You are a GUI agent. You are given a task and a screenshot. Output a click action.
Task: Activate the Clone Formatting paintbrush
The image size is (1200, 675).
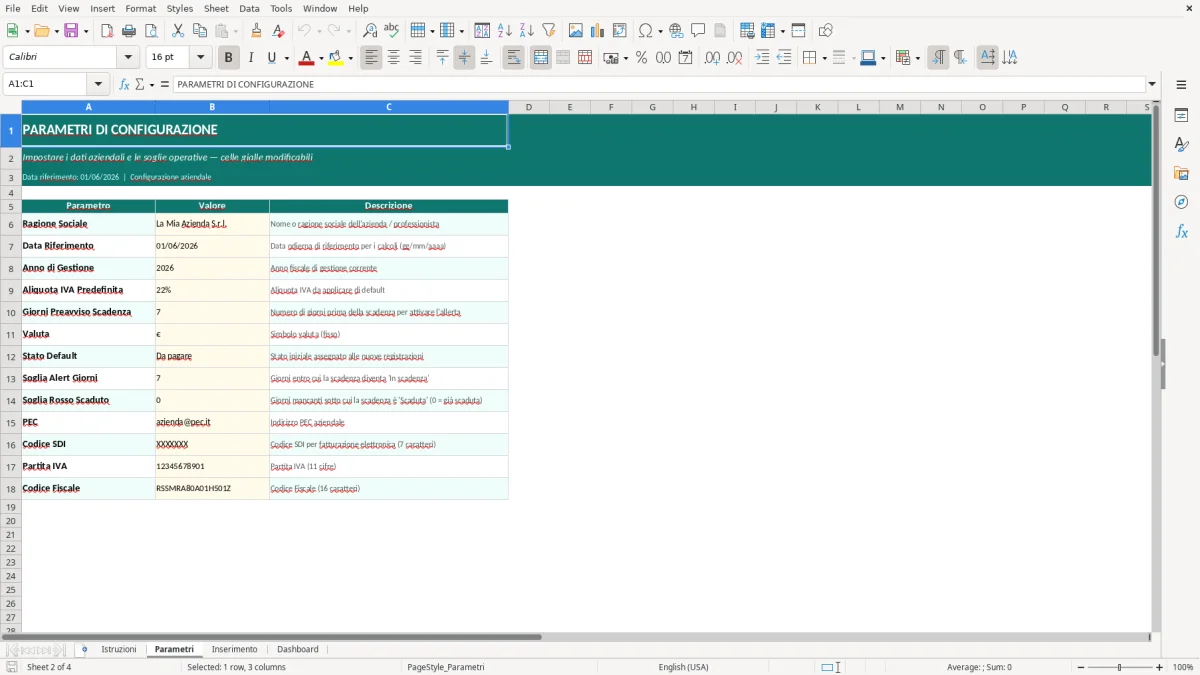coord(257,31)
